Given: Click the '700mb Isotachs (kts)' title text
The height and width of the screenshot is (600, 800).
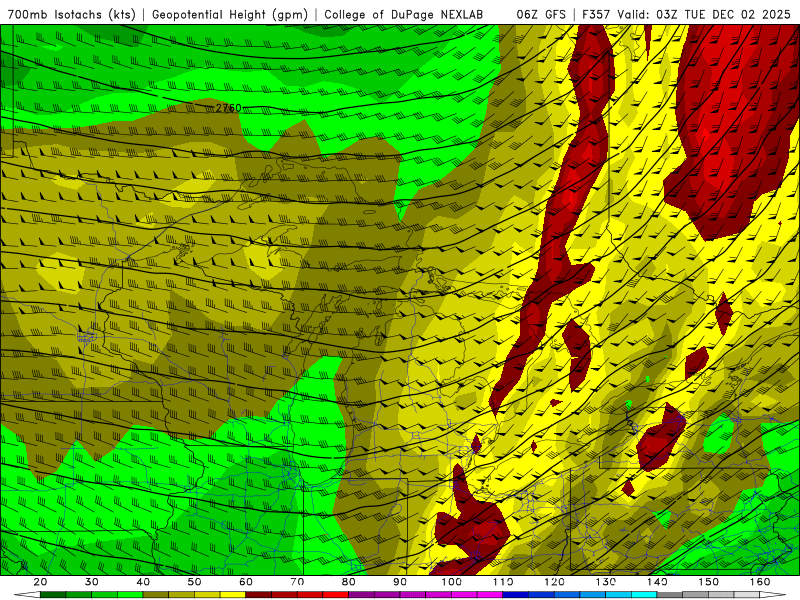Looking at the screenshot, I should [71, 14].
